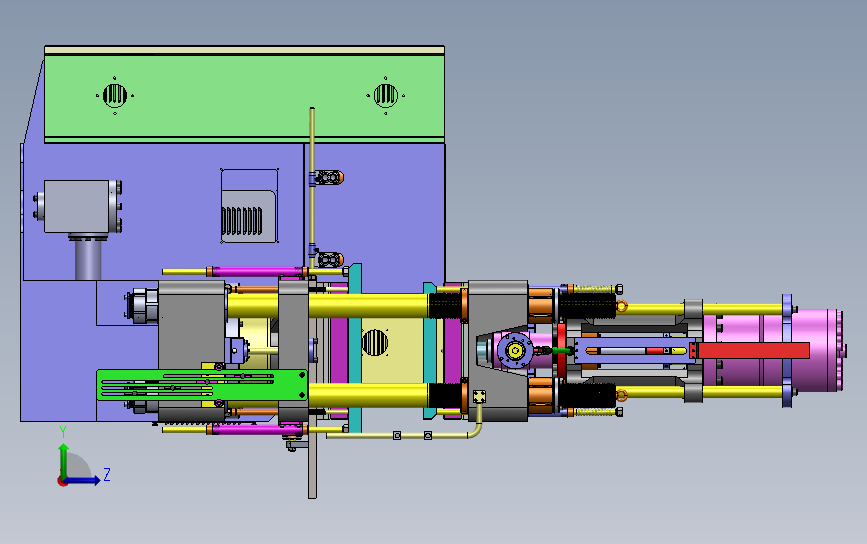867x544 pixels.
Task: Select the cream strip atop the green cover
Action: pos(244,50)
